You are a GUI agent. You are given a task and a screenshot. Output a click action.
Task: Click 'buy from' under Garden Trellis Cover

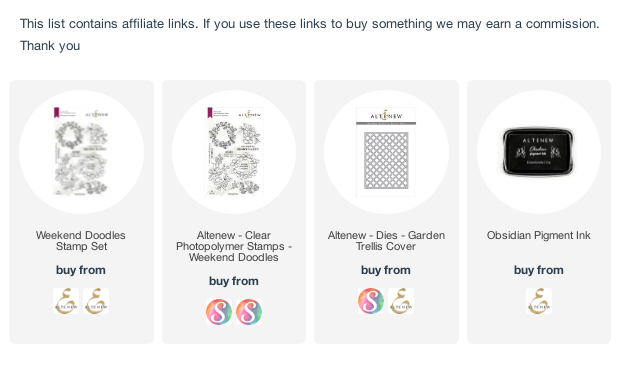pos(386,270)
